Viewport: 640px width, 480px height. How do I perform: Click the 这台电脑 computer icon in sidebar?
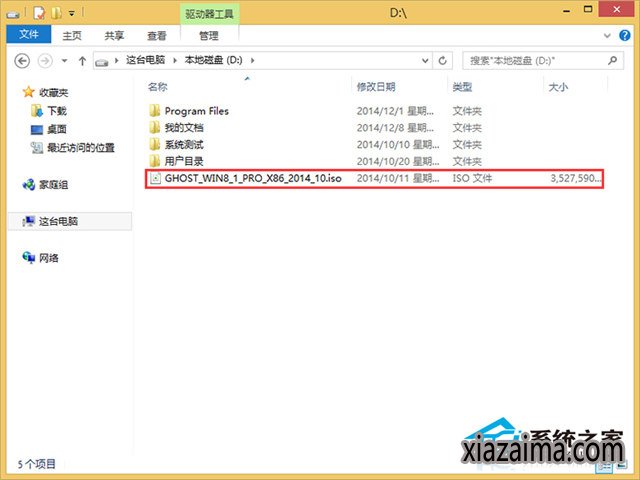[x=29, y=221]
